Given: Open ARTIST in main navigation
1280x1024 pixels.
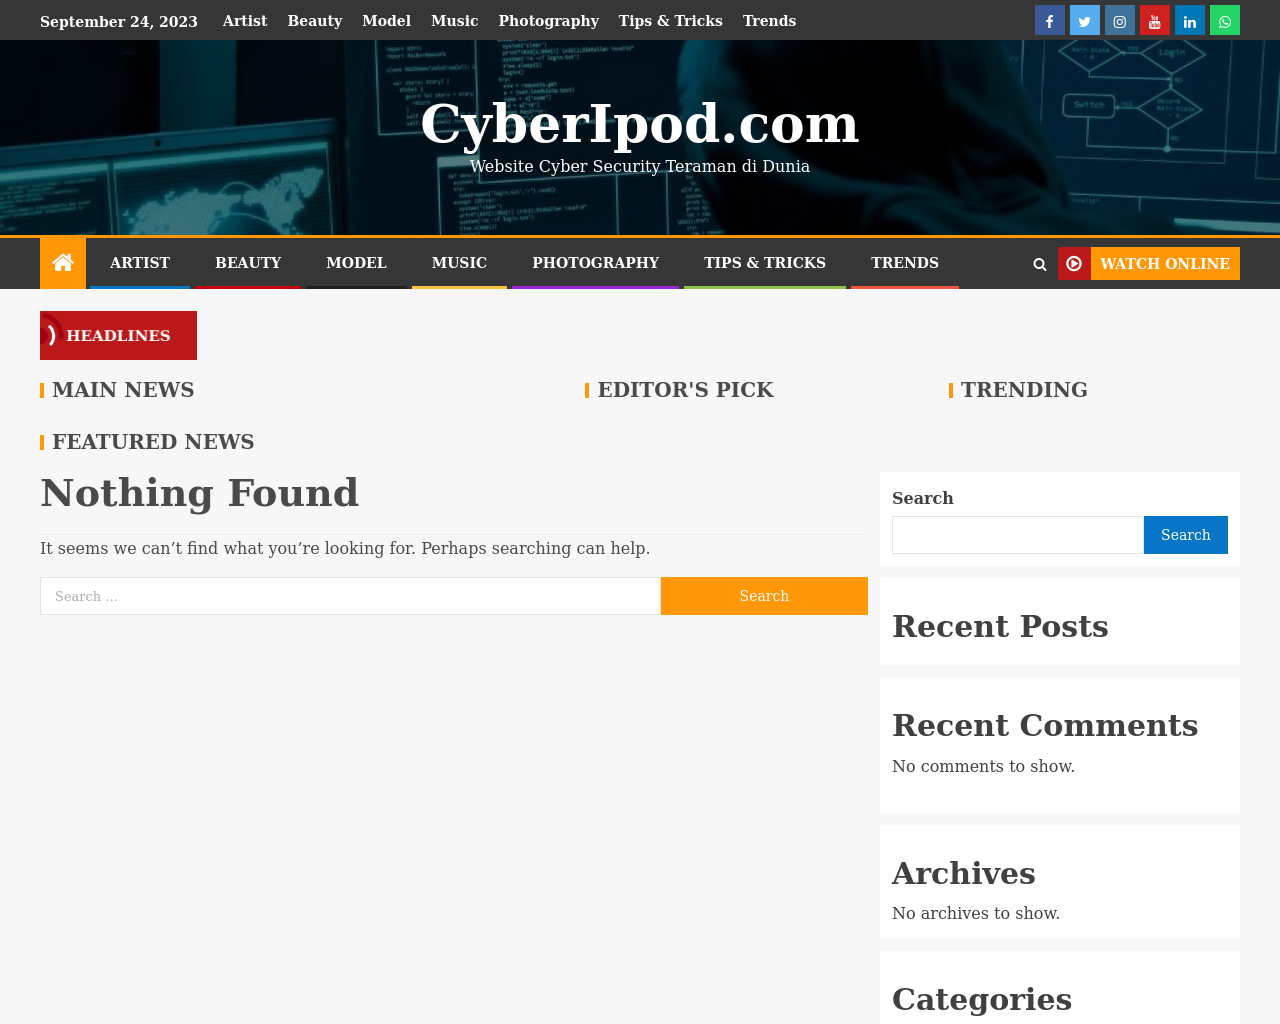Looking at the screenshot, I should click(140, 263).
